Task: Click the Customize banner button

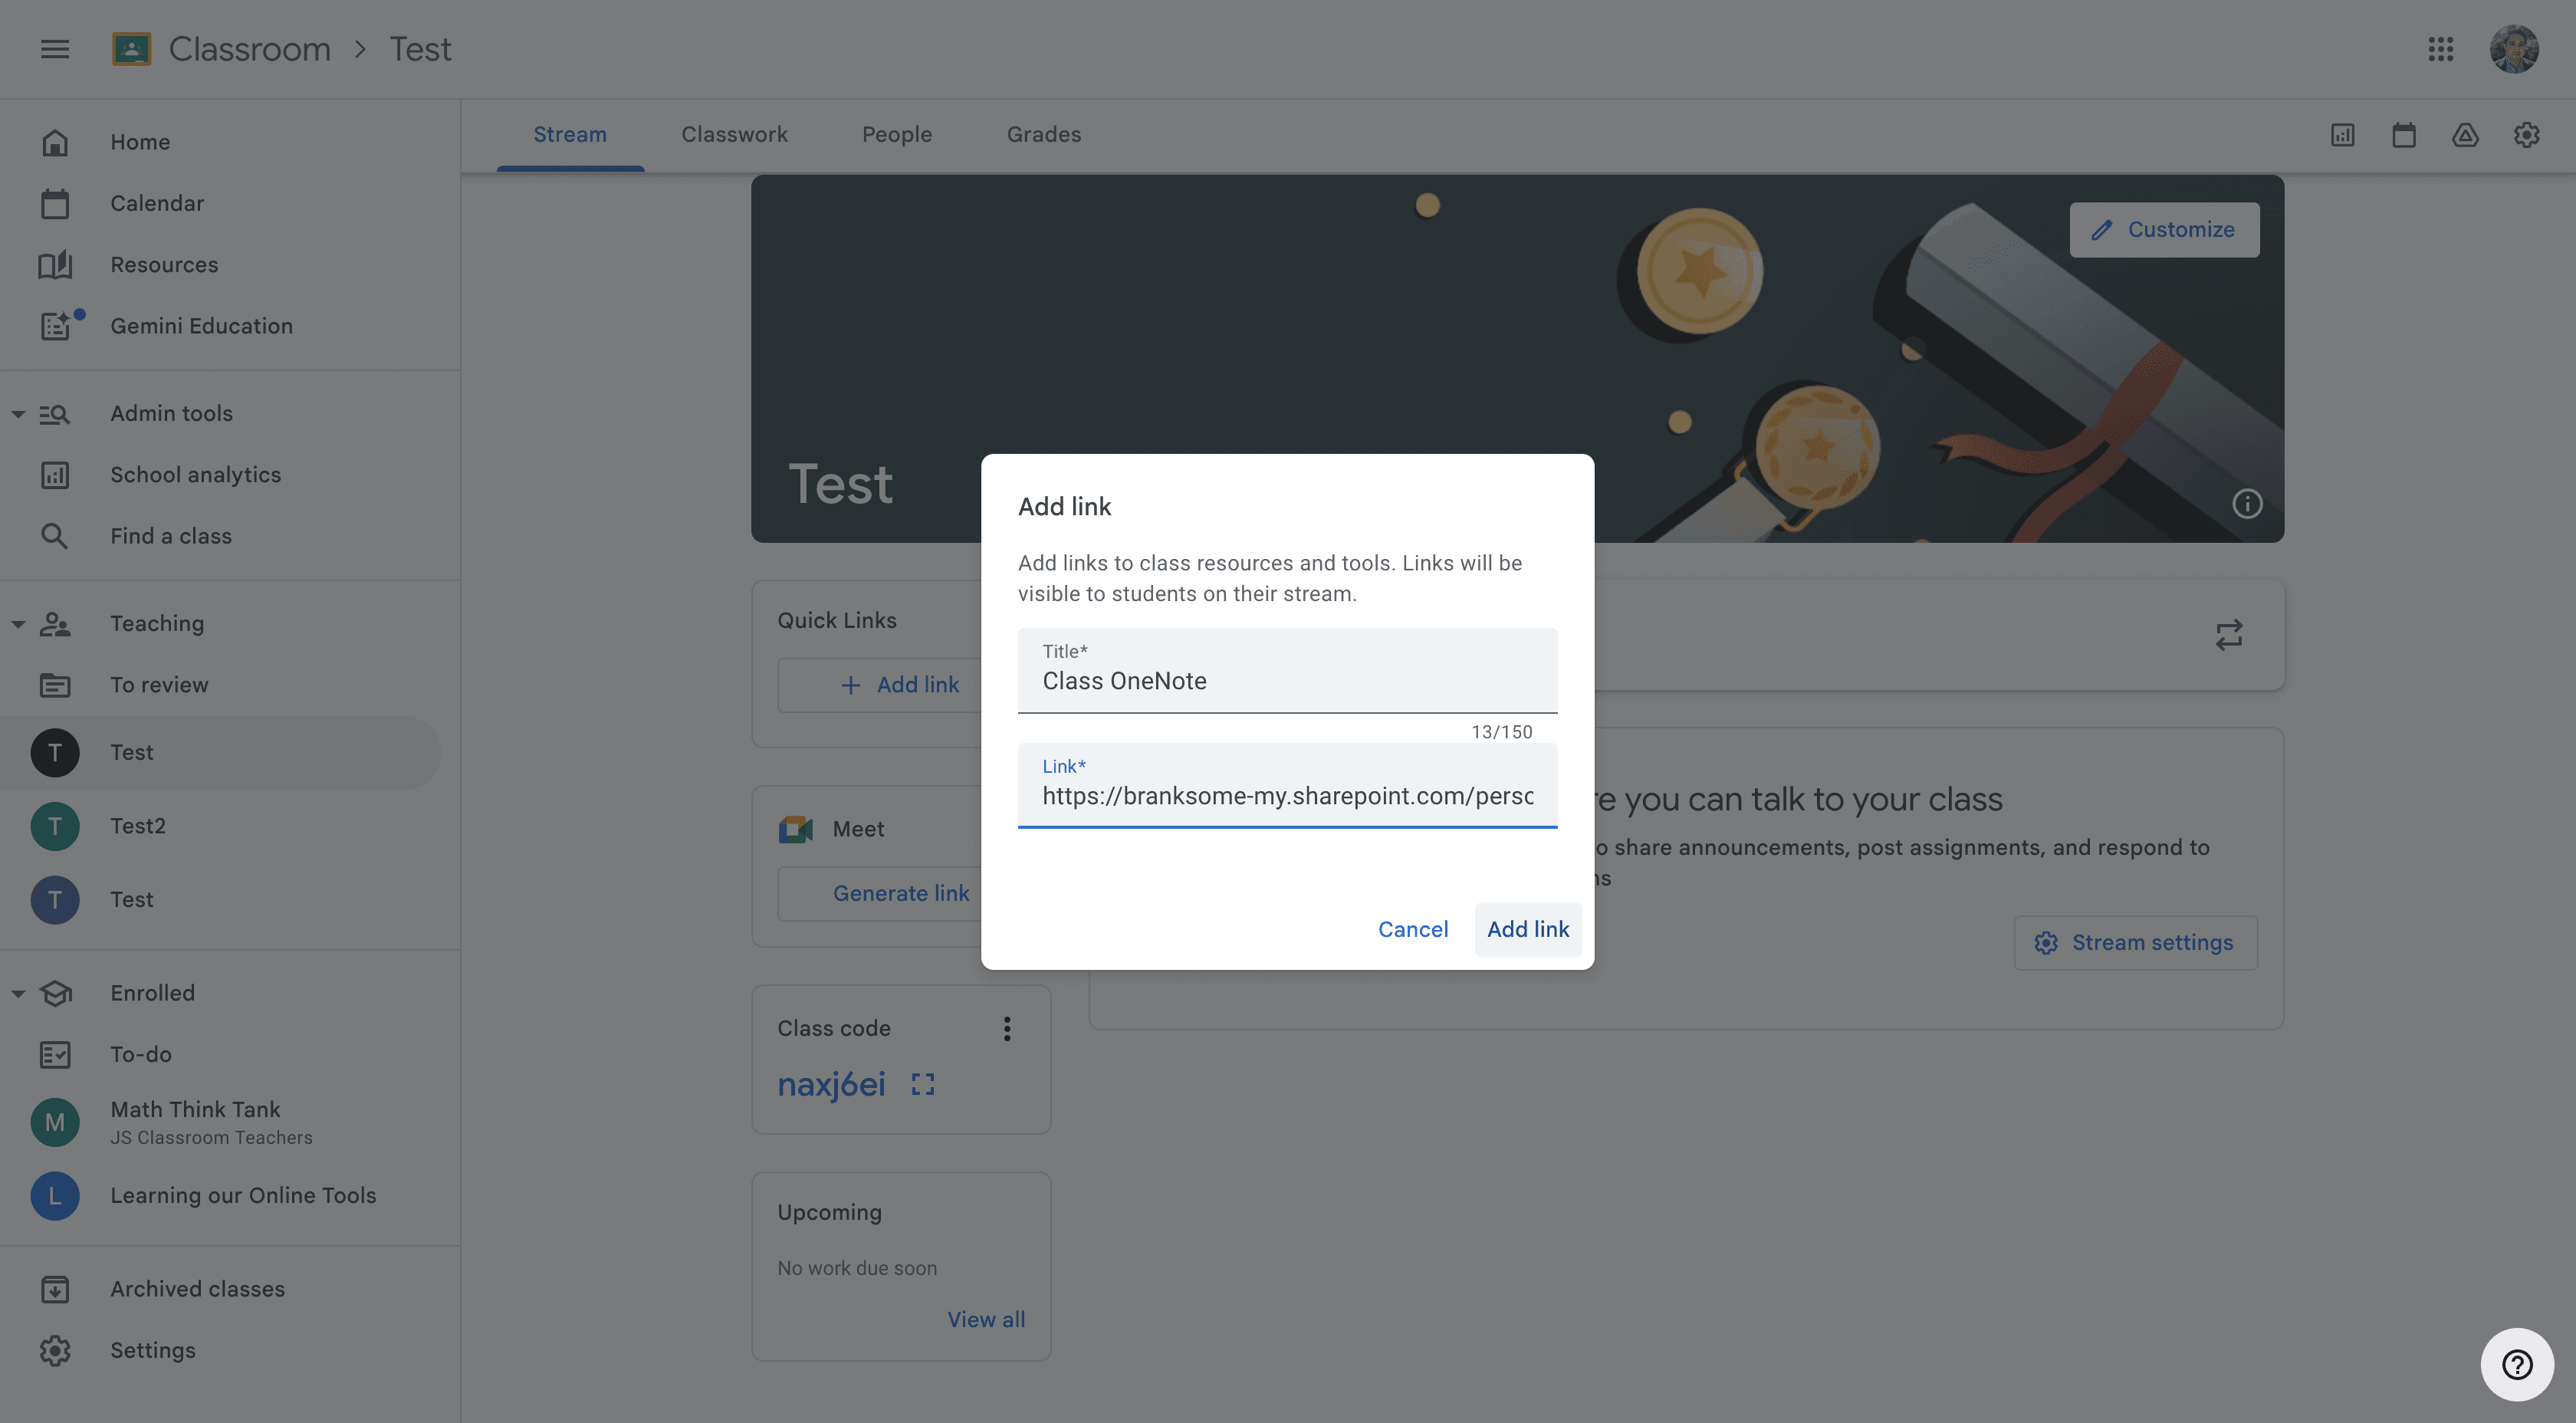Action: (2164, 230)
